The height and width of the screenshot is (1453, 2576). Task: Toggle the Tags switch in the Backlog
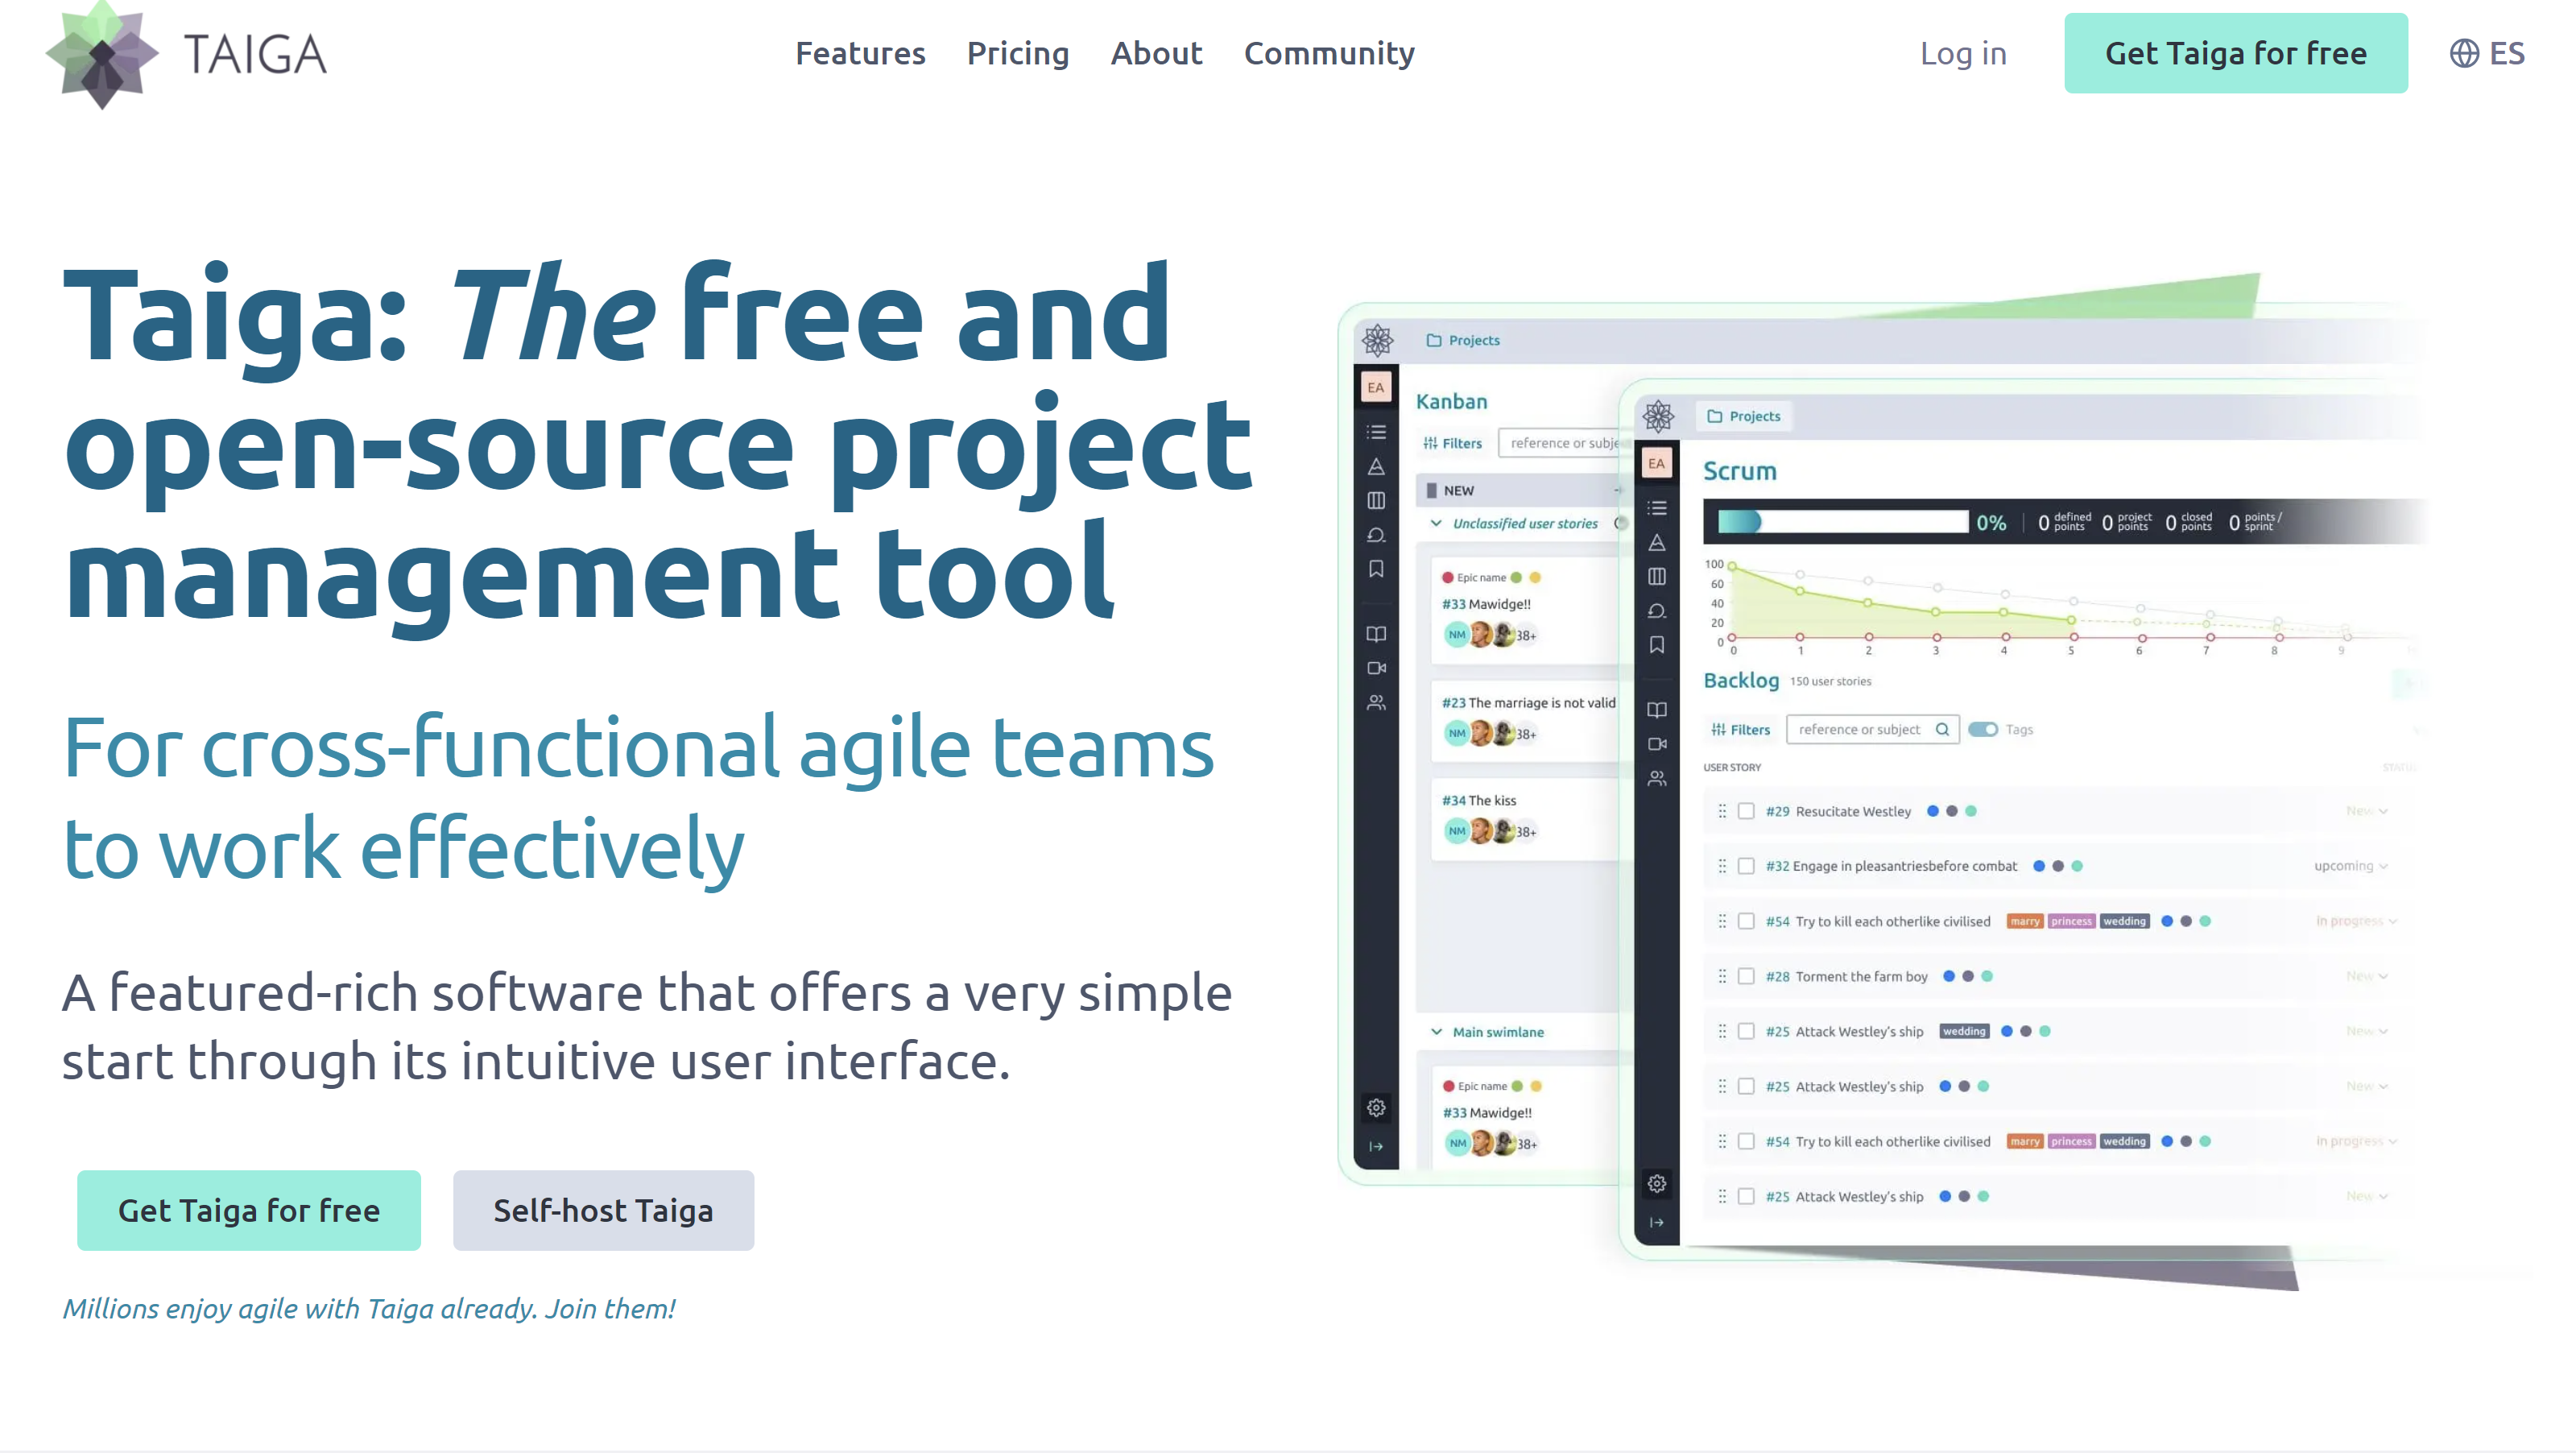[1982, 729]
